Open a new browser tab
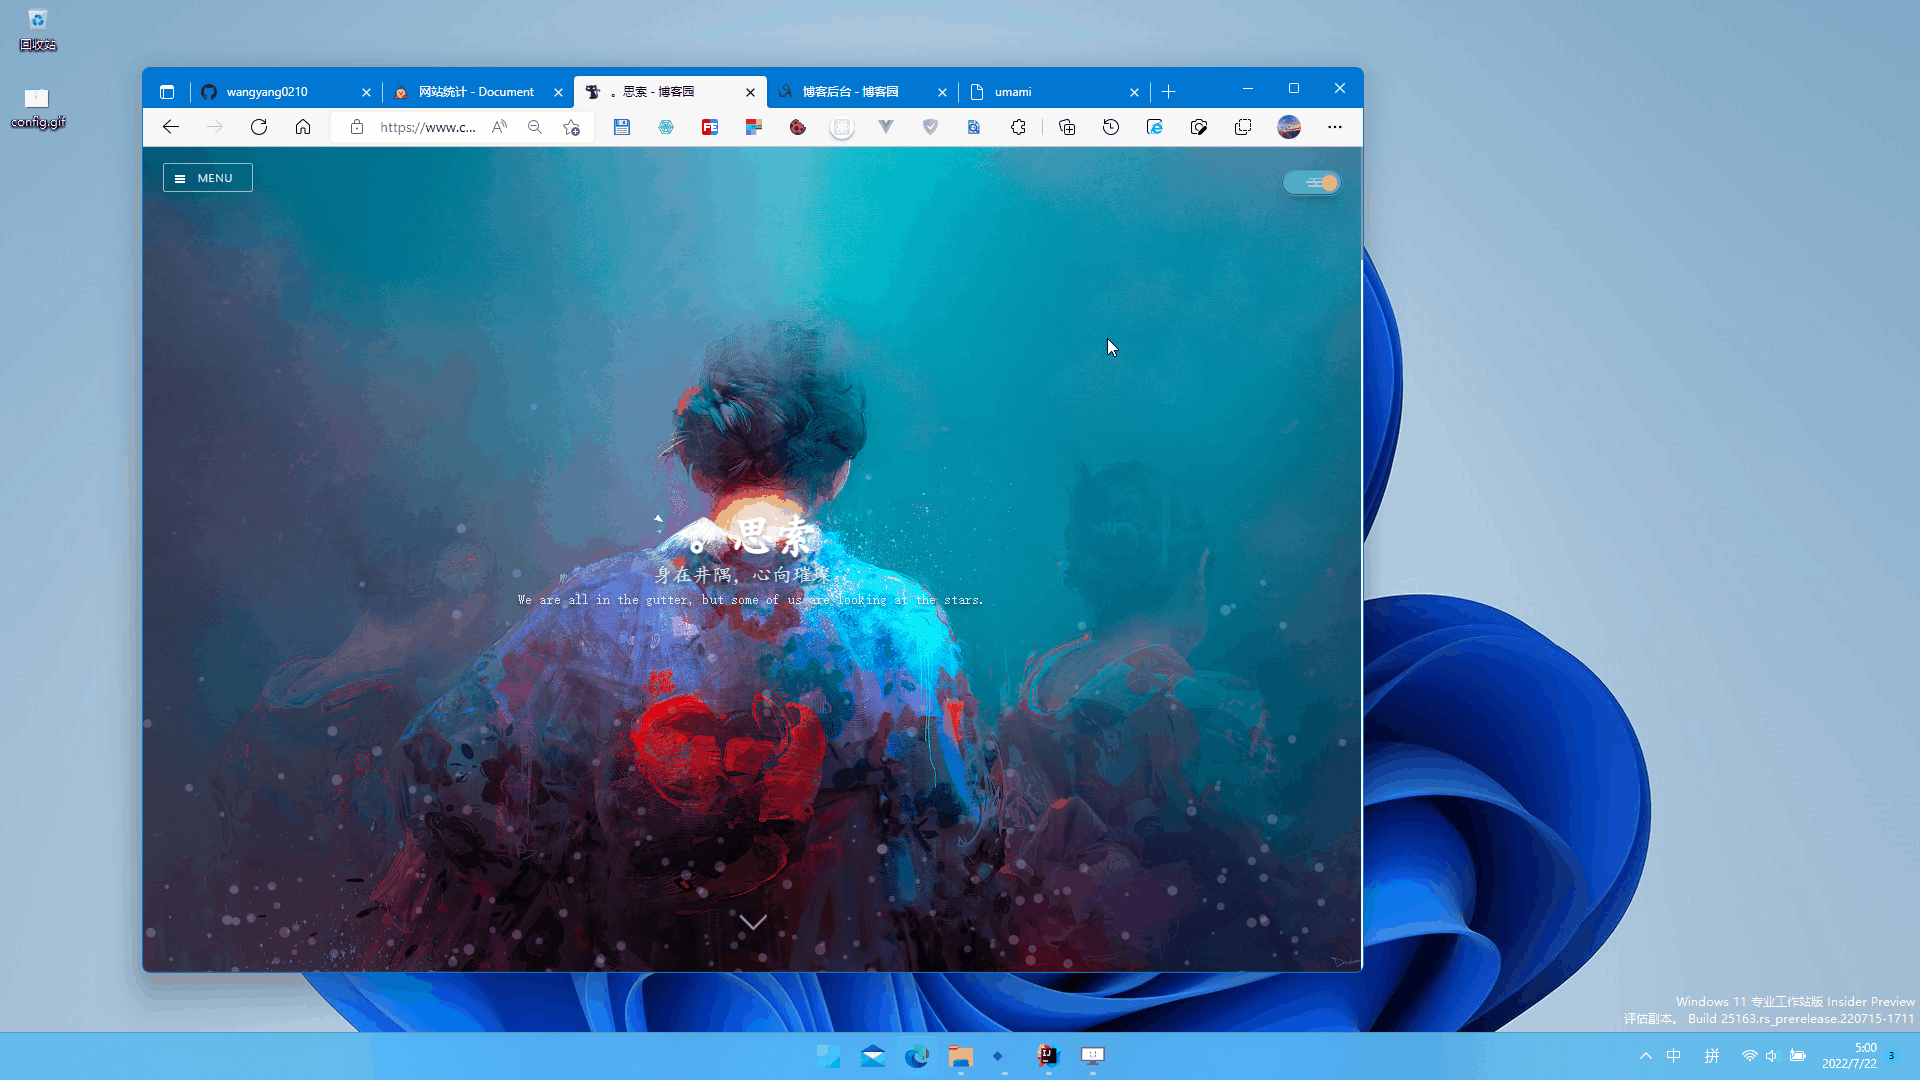 click(1168, 92)
